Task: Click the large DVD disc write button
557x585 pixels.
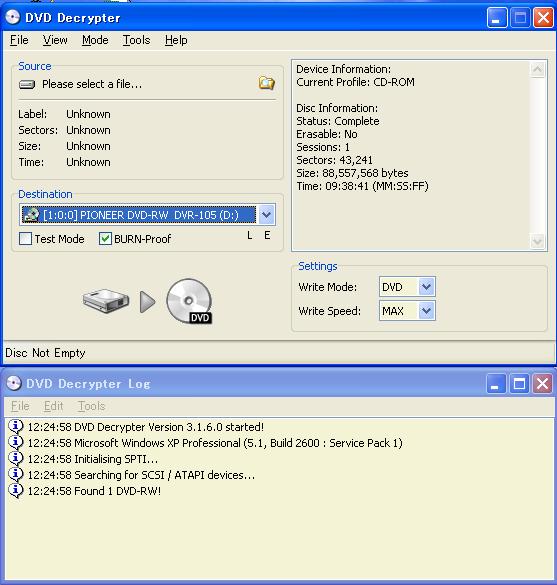Action: point(189,301)
